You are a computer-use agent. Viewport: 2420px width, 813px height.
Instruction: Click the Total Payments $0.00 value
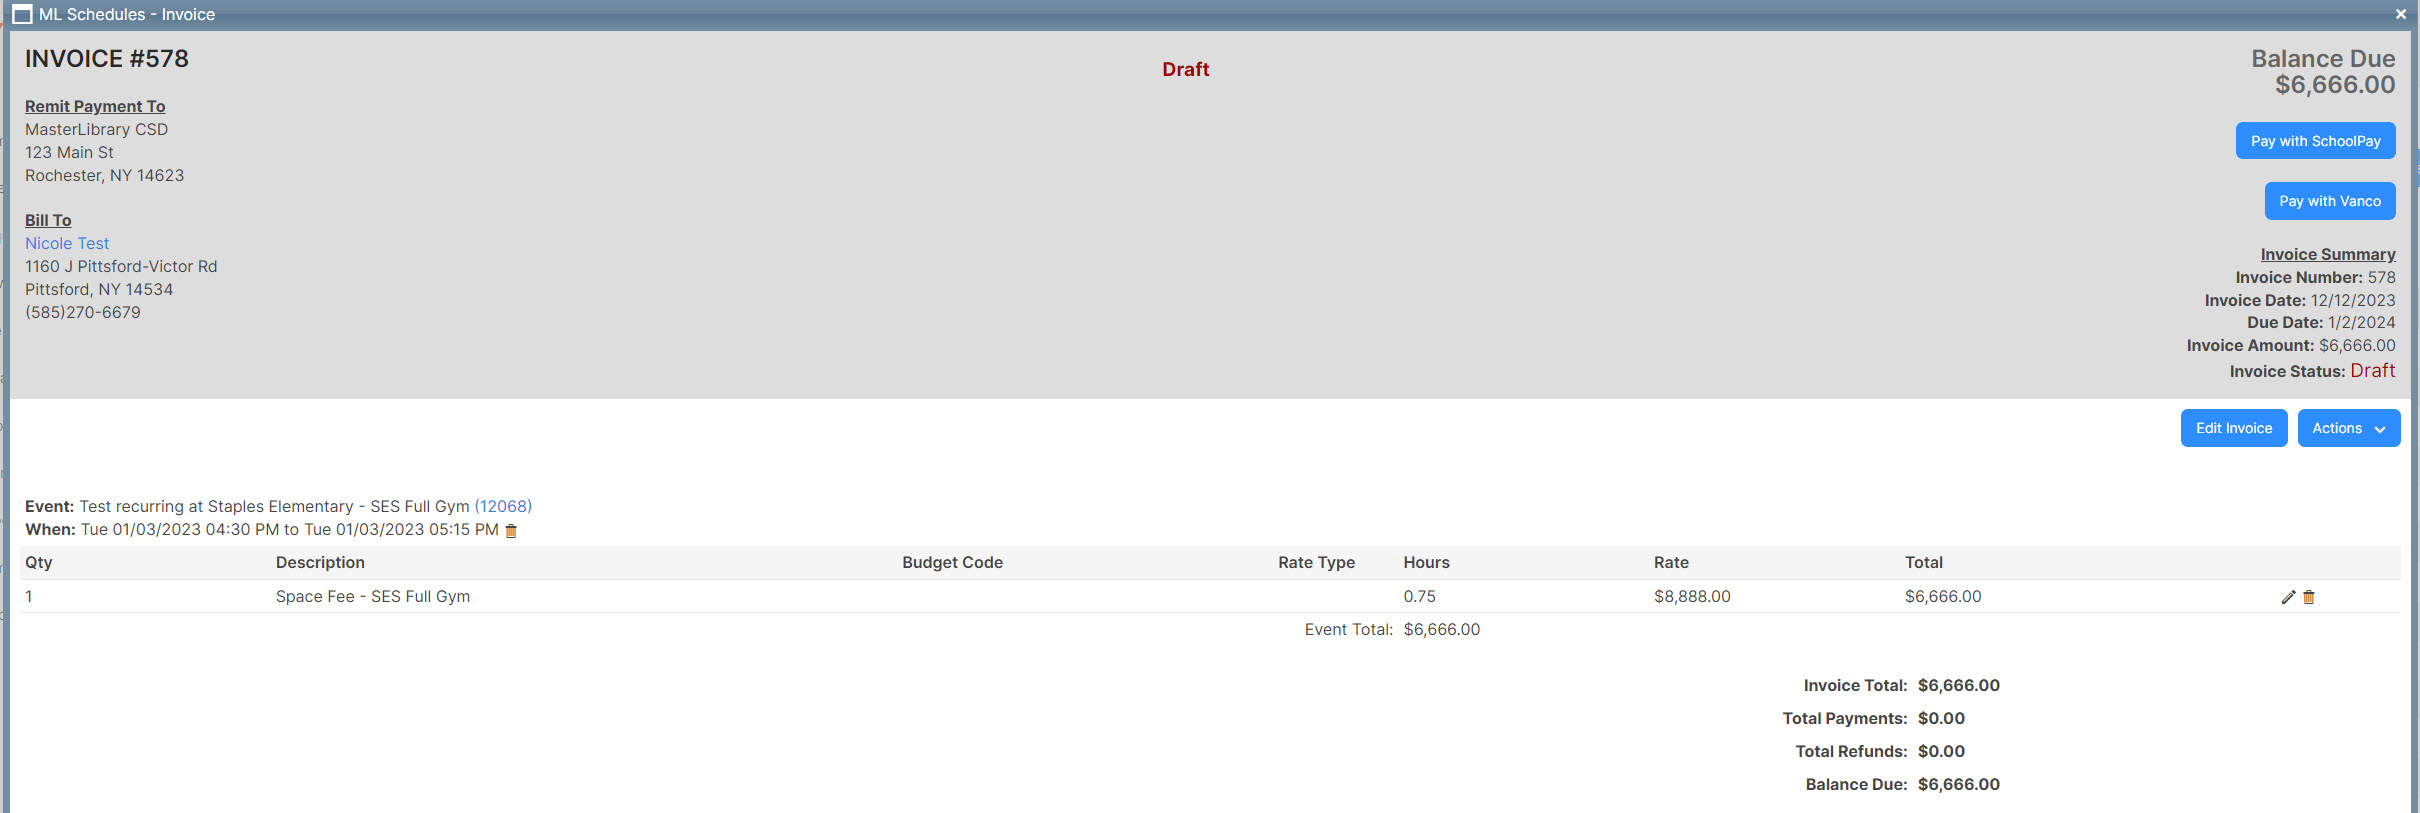click(1941, 719)
